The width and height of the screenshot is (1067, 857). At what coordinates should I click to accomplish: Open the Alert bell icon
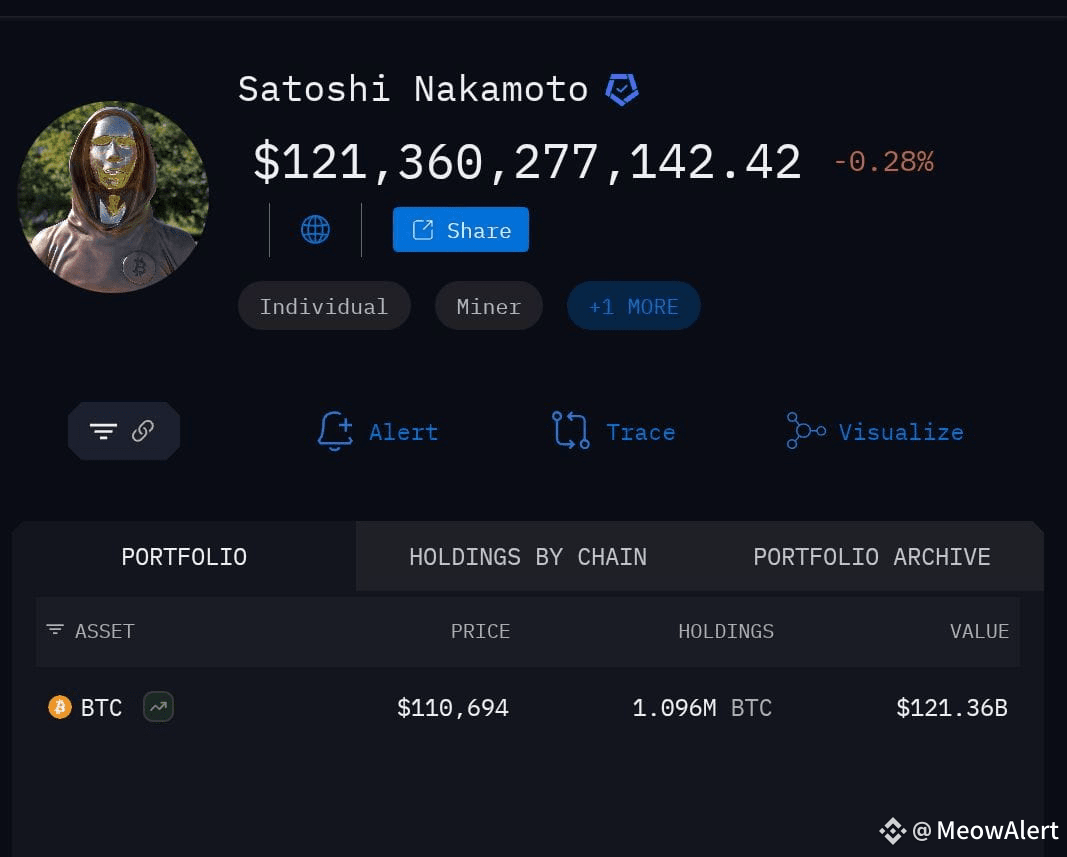(x=336, y=431)
